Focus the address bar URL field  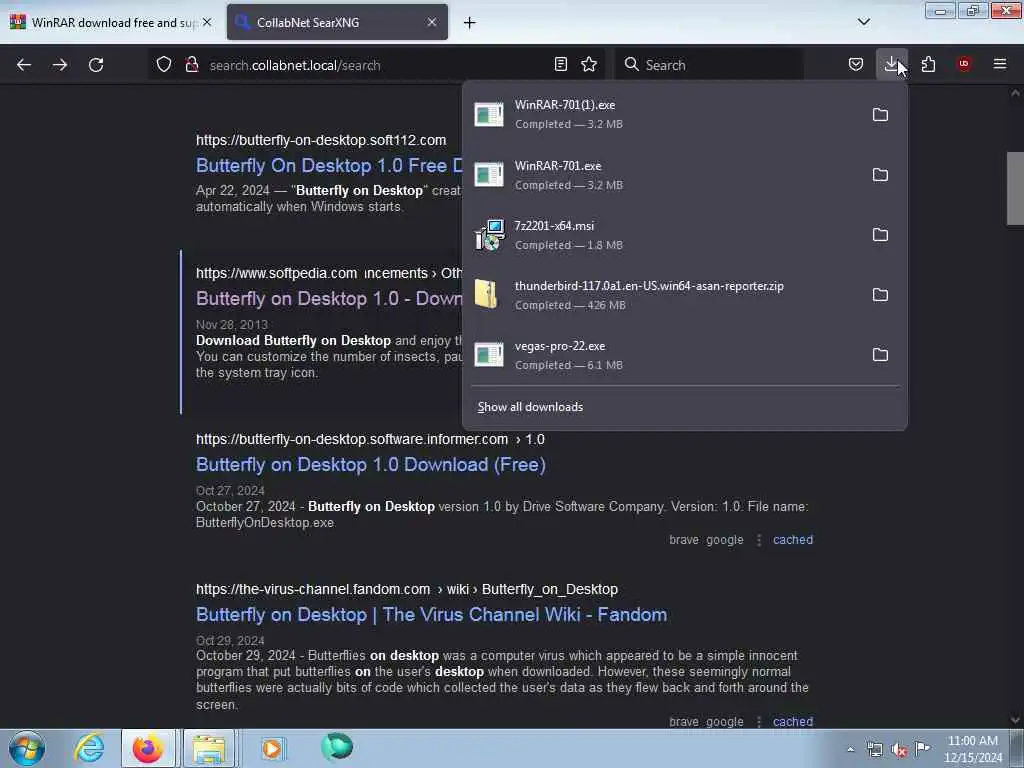(376, 65)
